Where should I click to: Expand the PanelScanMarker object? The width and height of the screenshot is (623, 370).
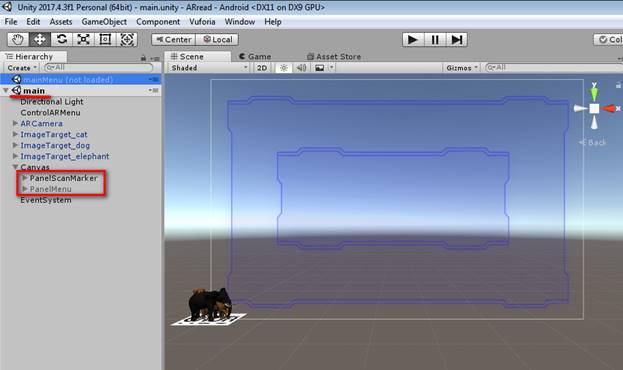point(25,178)
